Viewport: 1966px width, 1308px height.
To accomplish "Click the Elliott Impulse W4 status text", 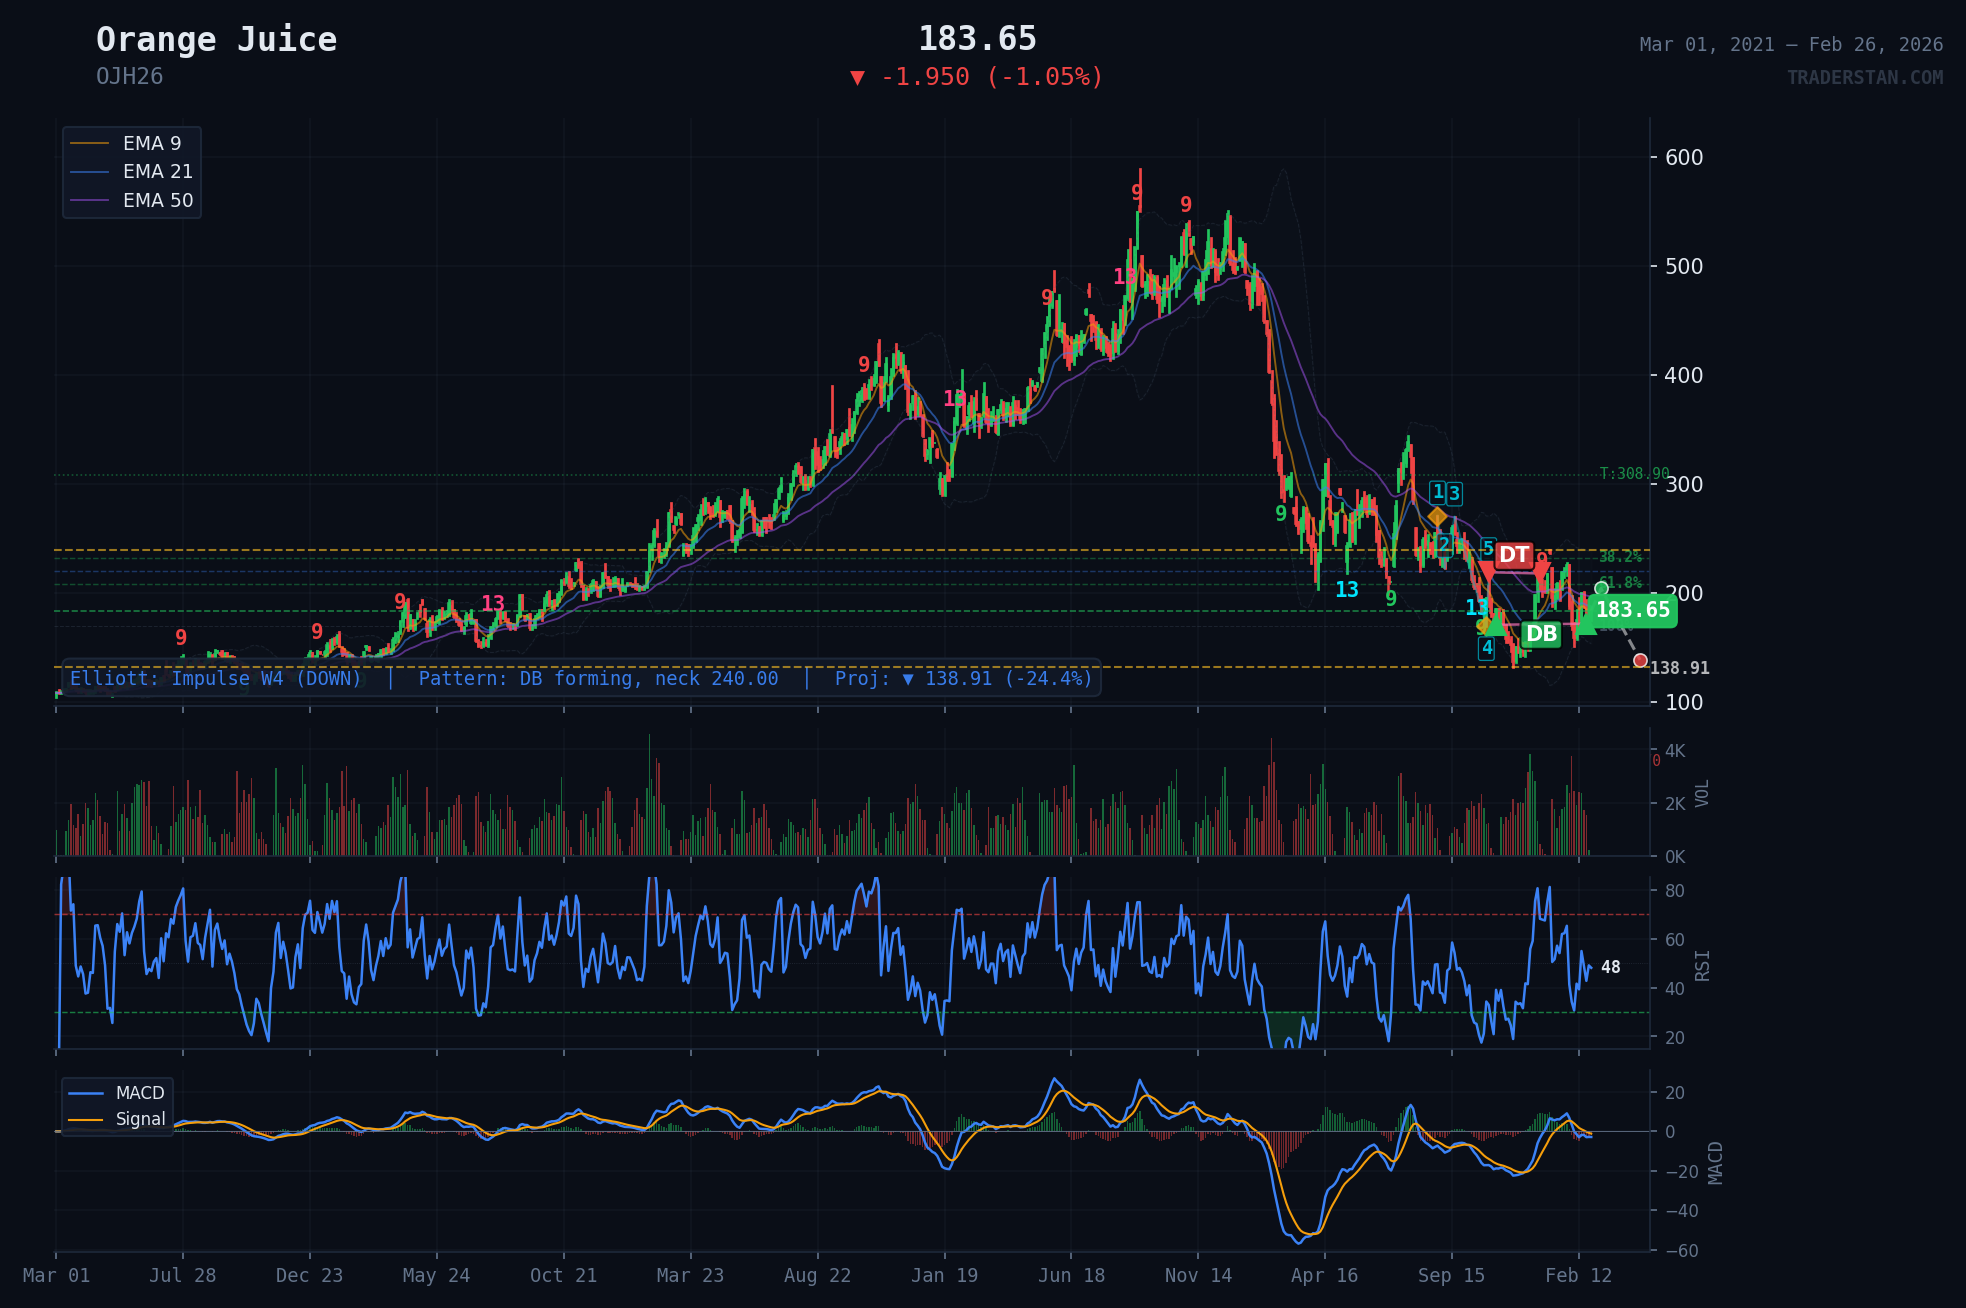I will click(x=216, y=679).
